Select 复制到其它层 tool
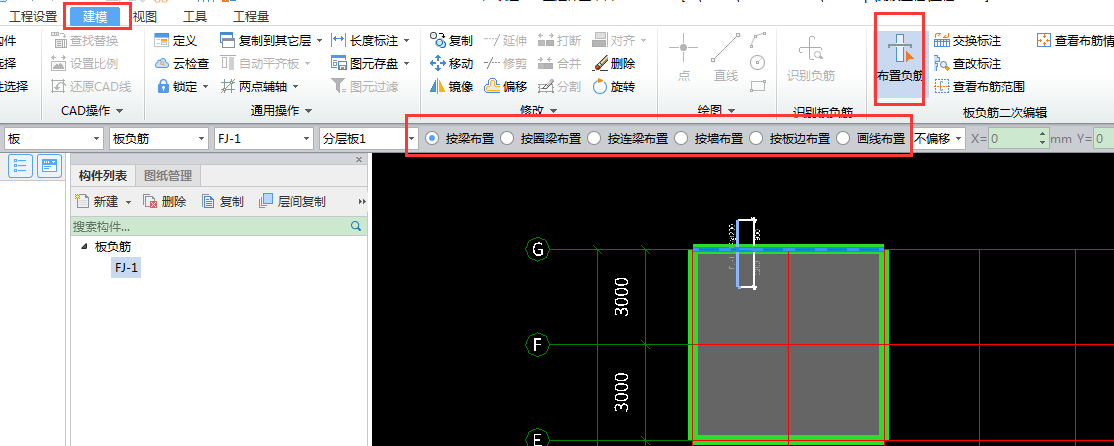 271,40
